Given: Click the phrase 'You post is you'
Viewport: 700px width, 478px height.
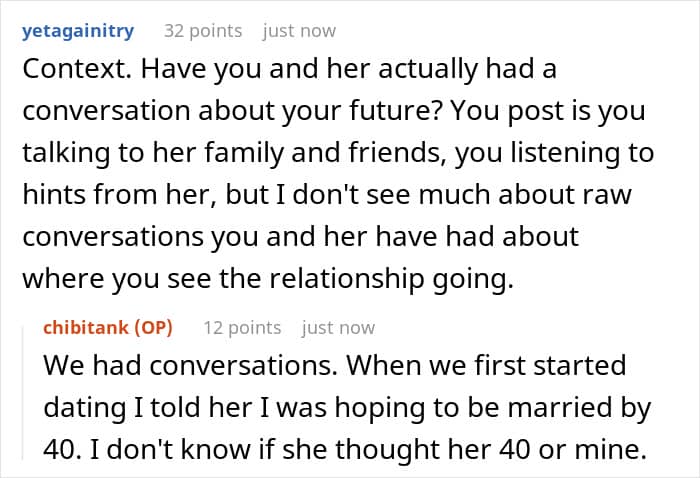Looking at the screenshot, I should coord(548,112).
